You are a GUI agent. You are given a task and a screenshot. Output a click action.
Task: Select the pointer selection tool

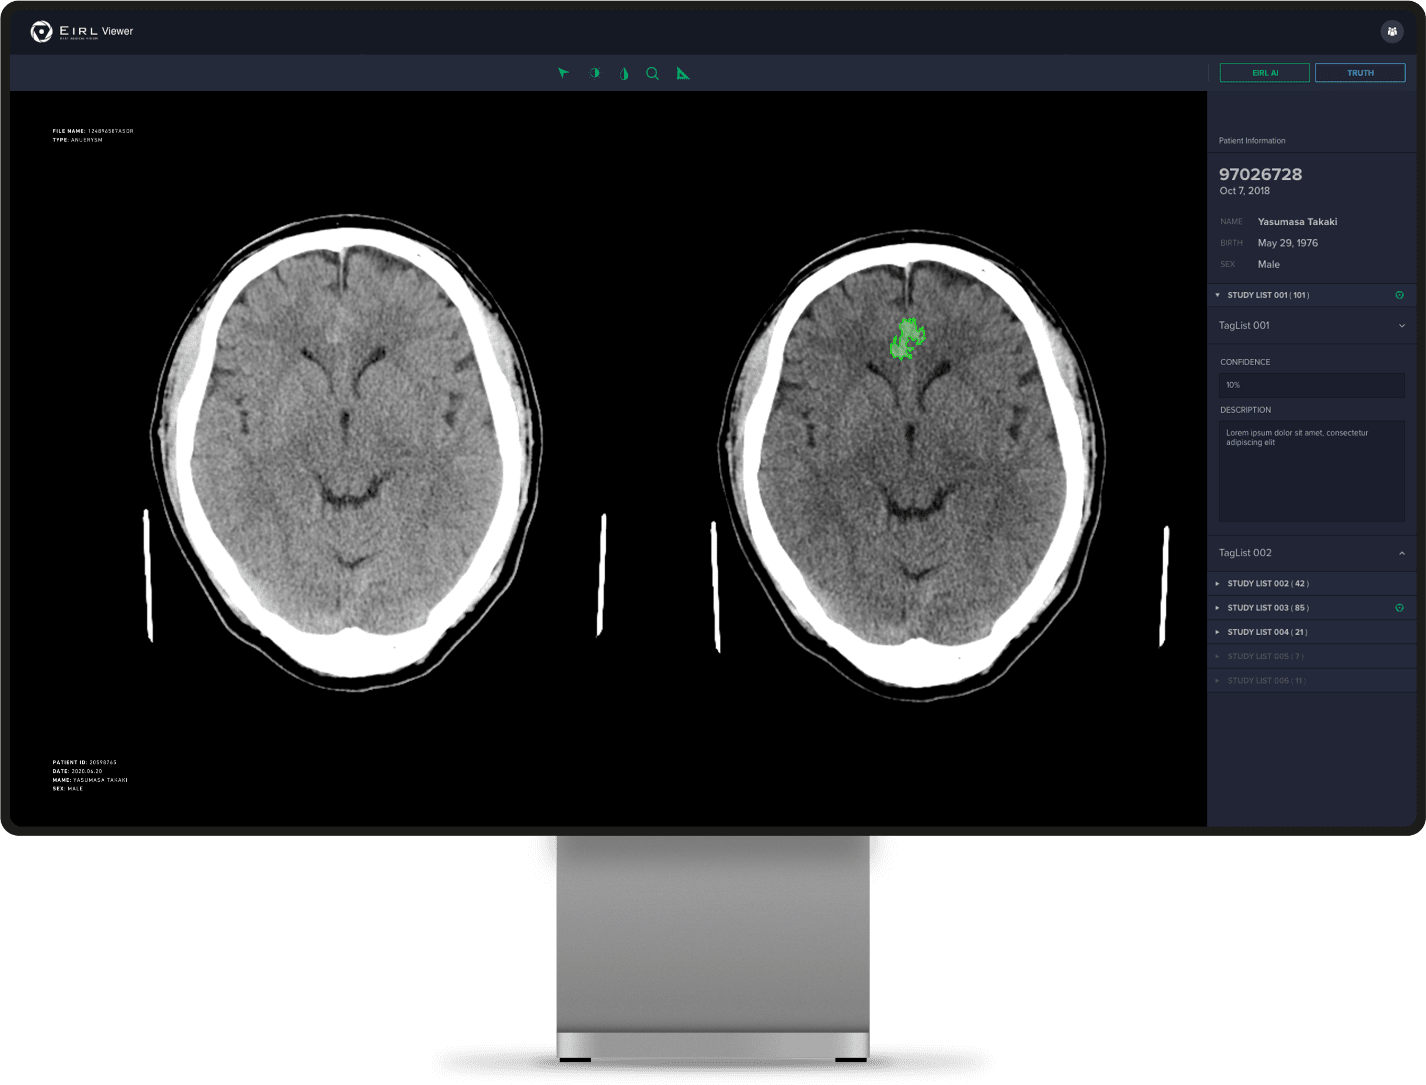(565, 73)
